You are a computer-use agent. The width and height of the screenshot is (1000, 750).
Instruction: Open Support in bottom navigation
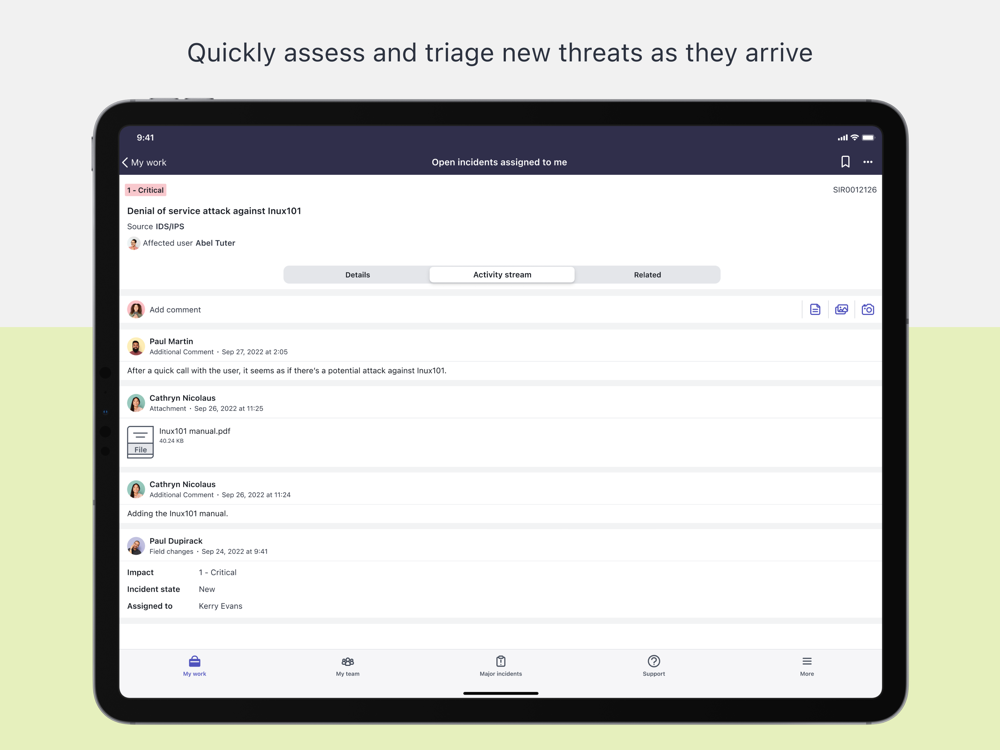click(654, 666)
